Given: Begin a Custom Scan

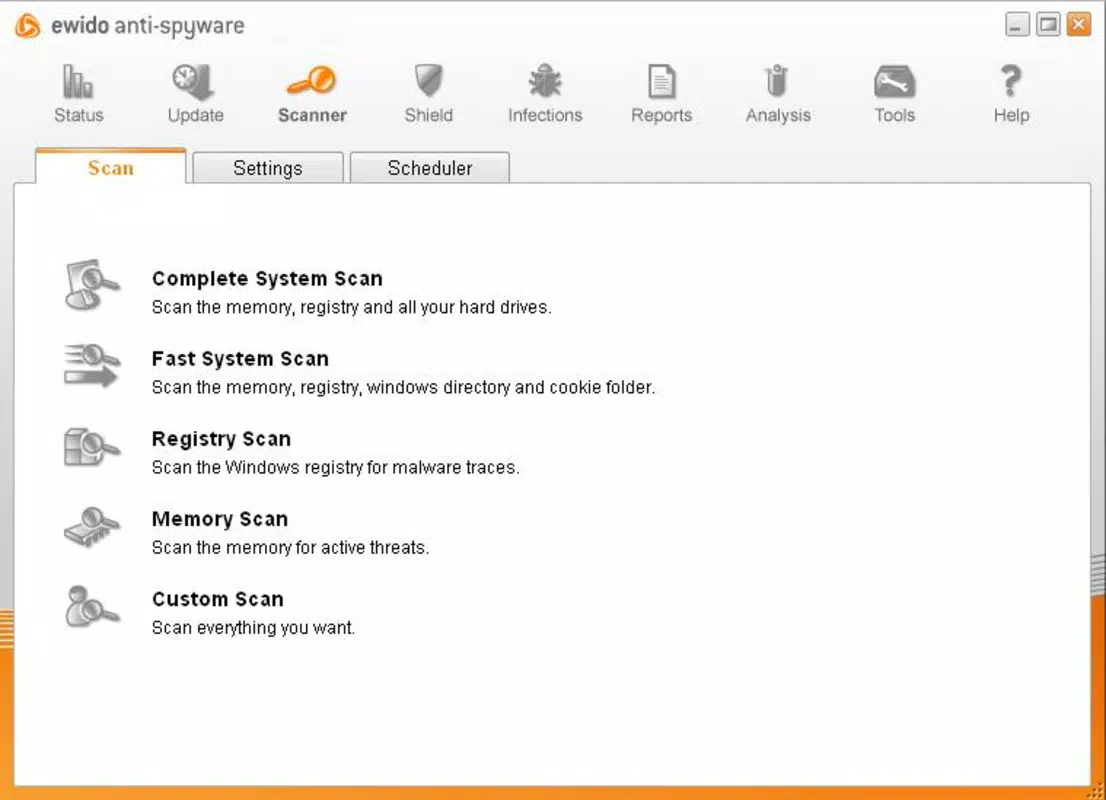Looking at the screenshot, I should (x=218, y=599).
